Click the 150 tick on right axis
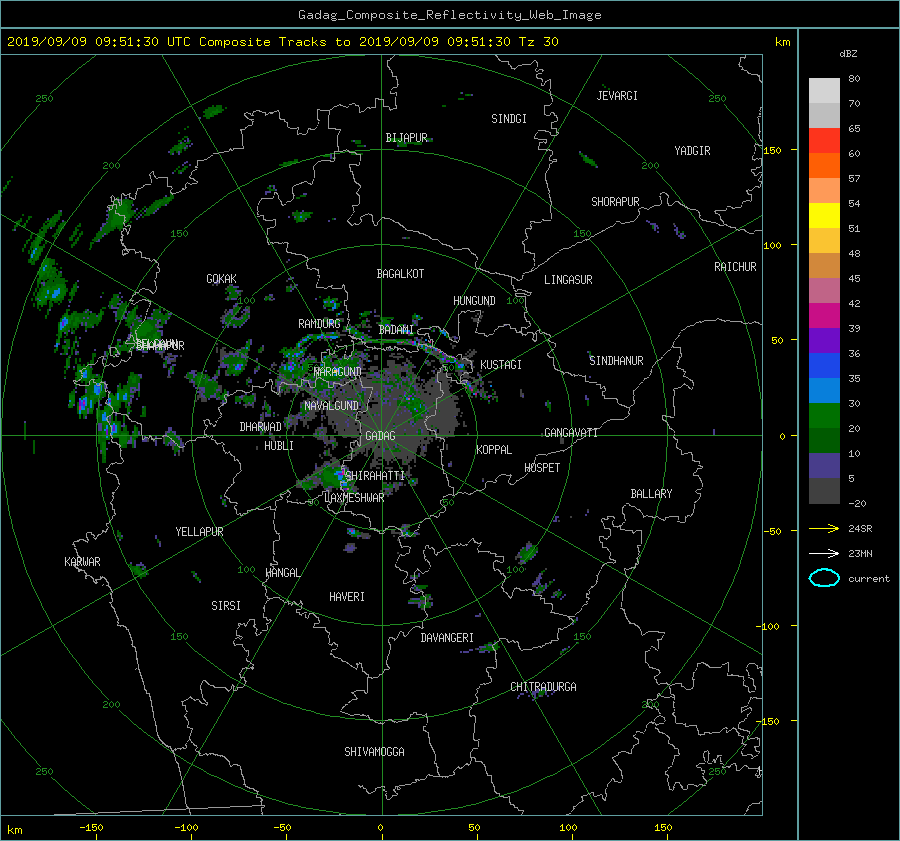Viewport: 900px width, 841px height. tap(773, 150)
